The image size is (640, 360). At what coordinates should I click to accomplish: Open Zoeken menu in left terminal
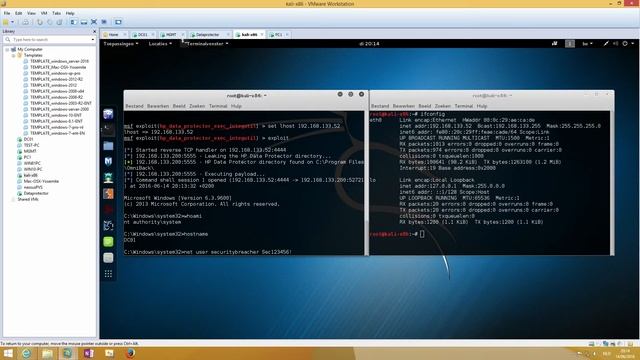197,106
